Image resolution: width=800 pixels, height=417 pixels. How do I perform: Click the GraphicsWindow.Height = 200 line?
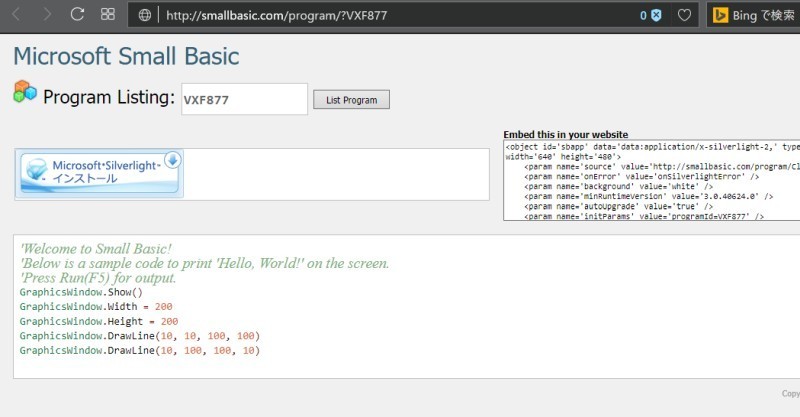click(x=99, y=321)
